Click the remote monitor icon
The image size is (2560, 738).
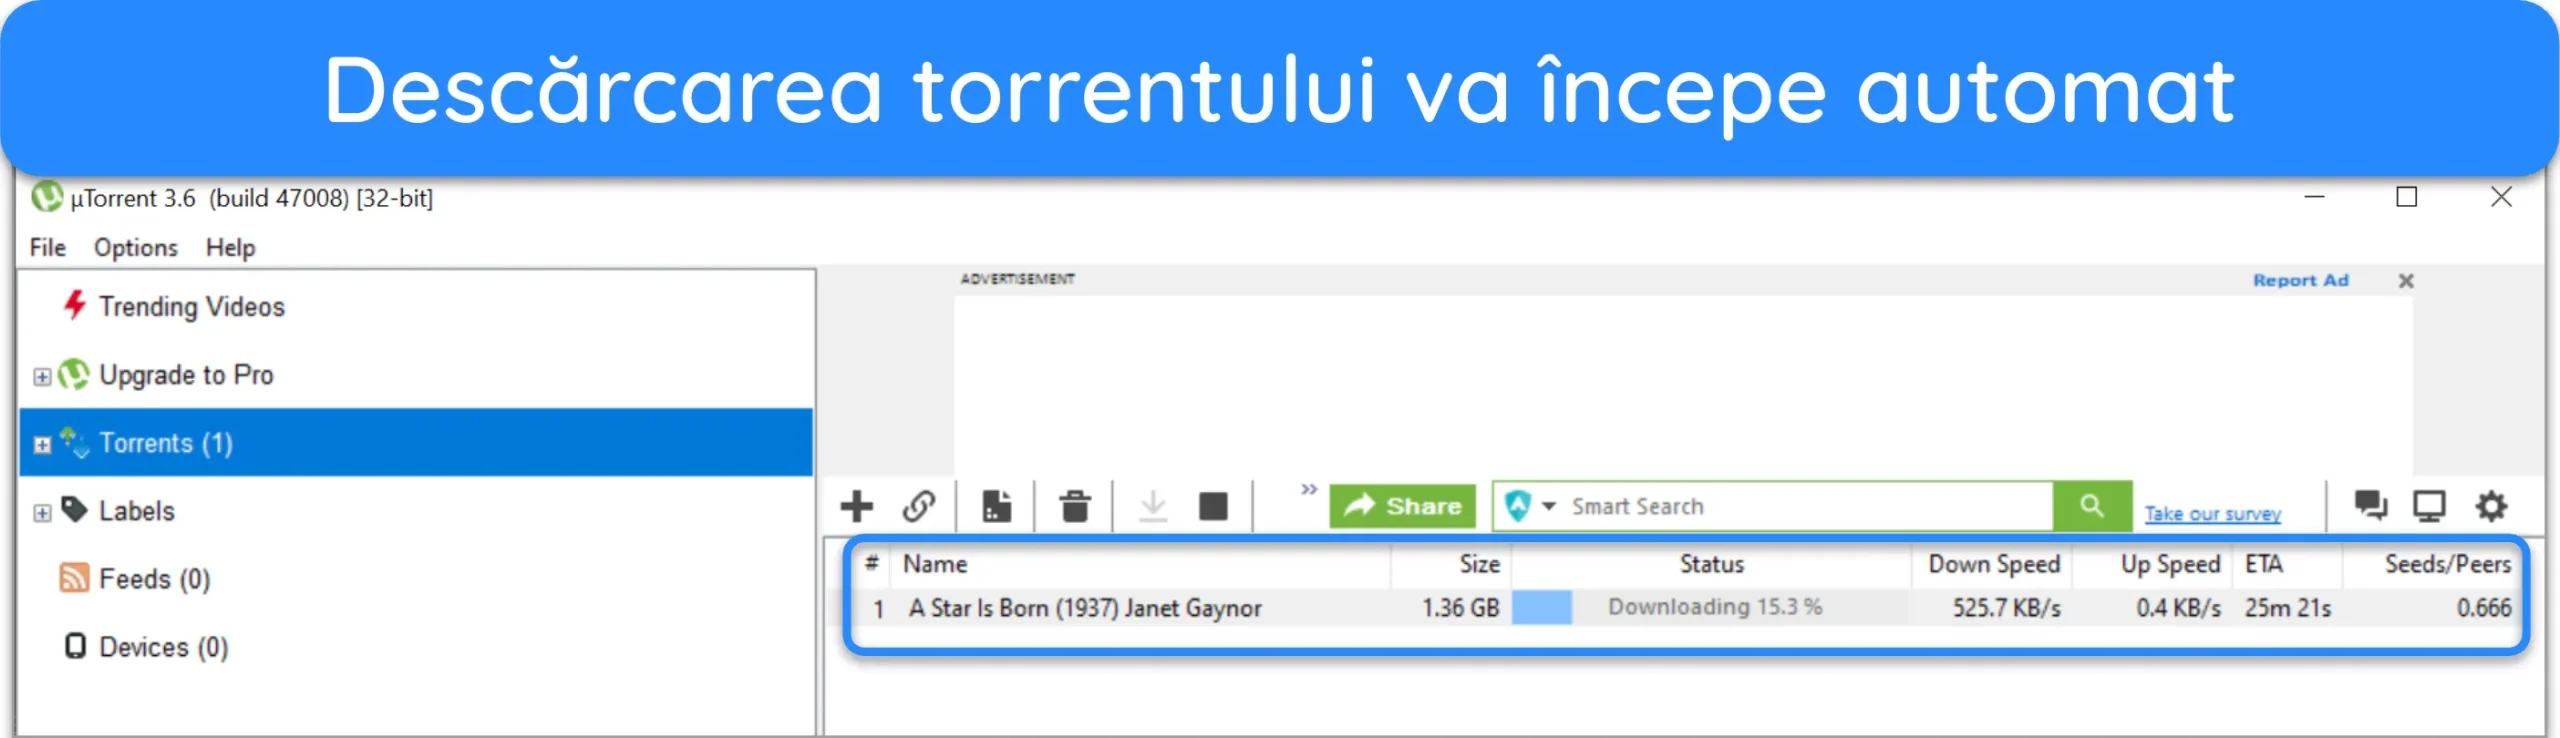(2429, 506)
